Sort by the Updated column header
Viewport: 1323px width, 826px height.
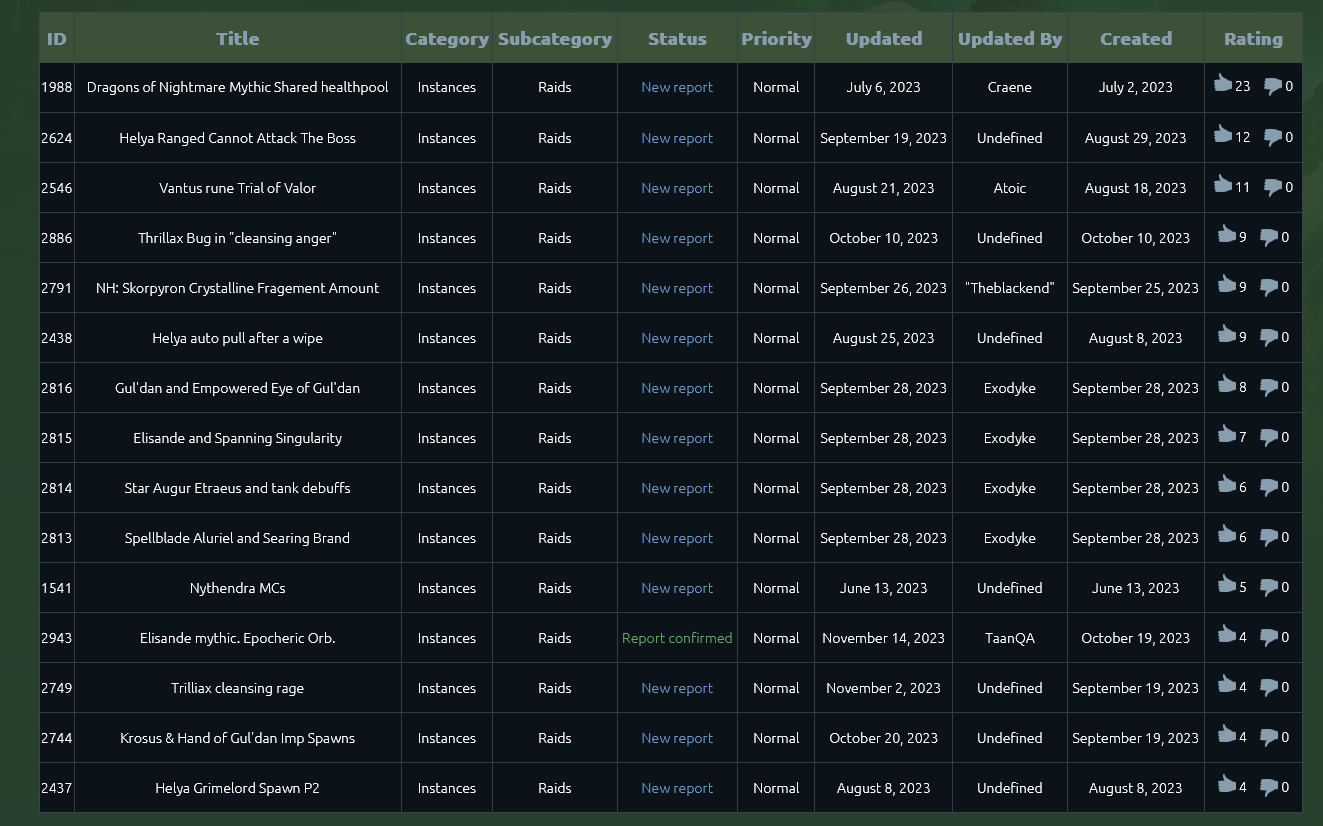point(884,39)
